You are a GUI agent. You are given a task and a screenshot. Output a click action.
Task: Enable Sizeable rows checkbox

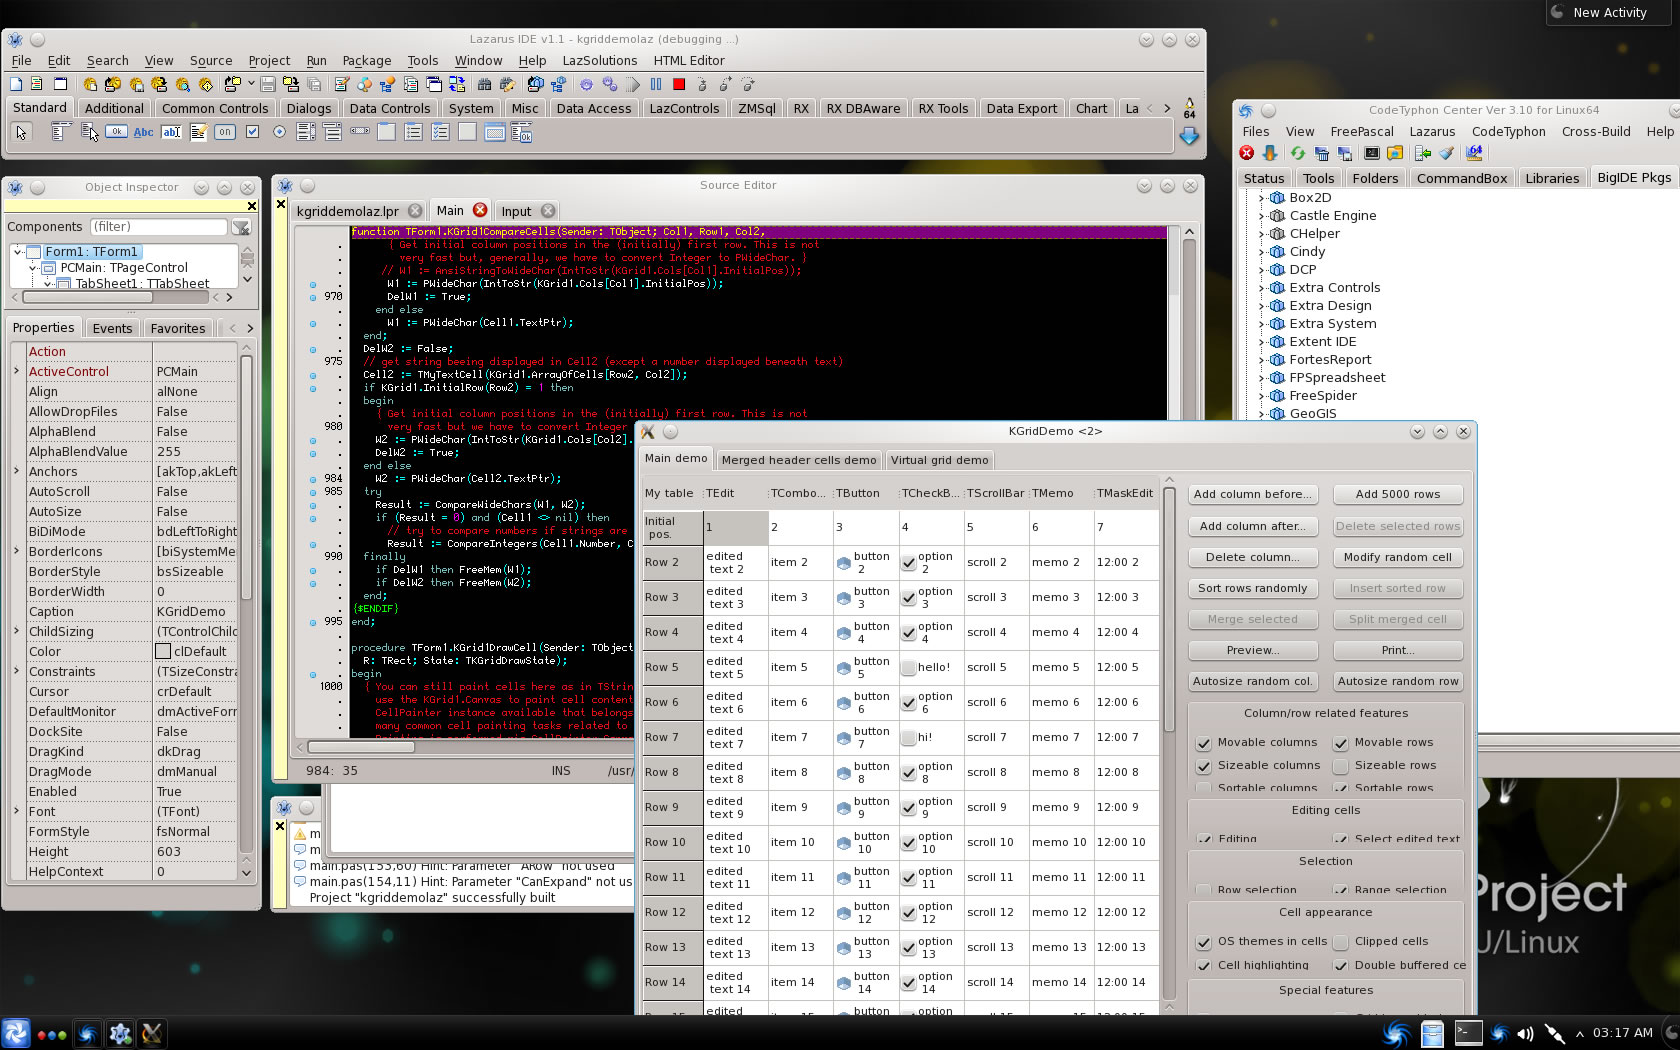click(x=1341, y=766)
